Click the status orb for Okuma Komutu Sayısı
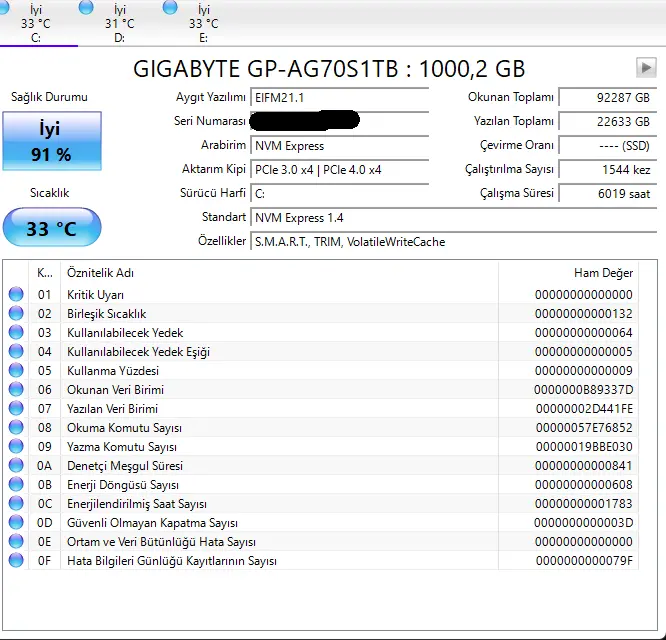Viewport: 666px width, 640px height. (x=16, y=427)
